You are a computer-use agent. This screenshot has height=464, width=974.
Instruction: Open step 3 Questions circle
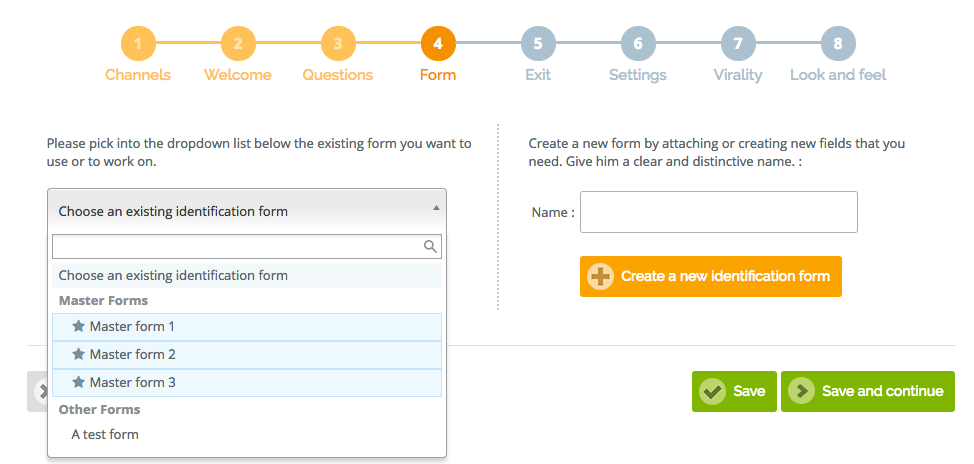338,44
